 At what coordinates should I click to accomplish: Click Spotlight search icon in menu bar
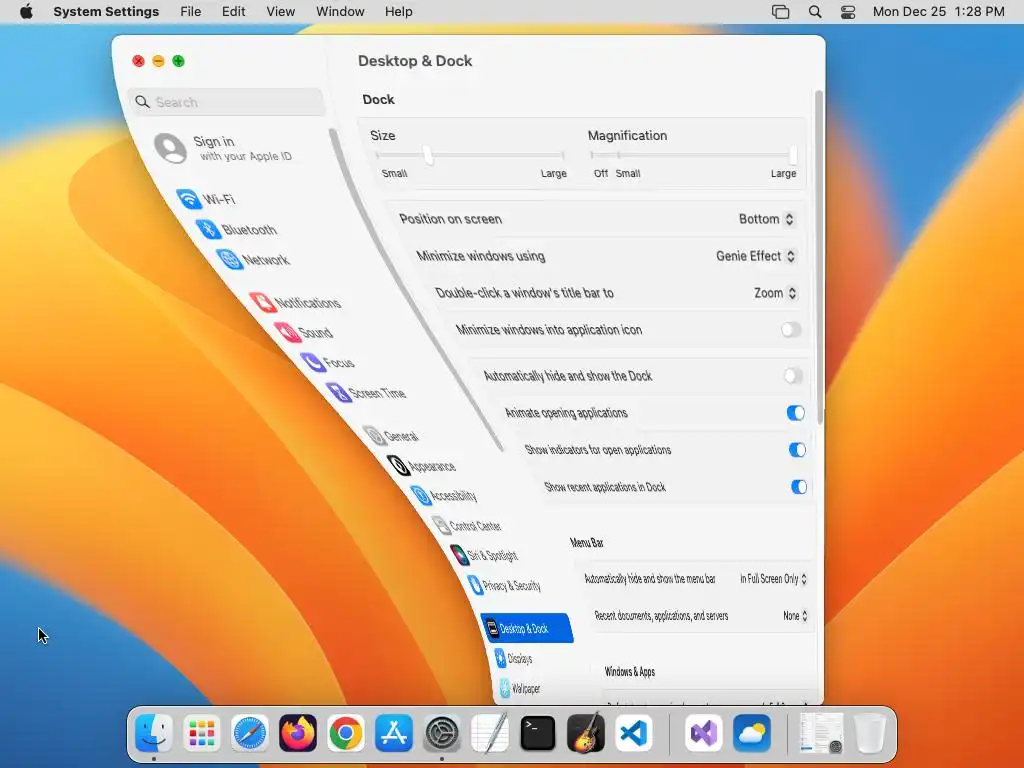[x=814, y=12]
